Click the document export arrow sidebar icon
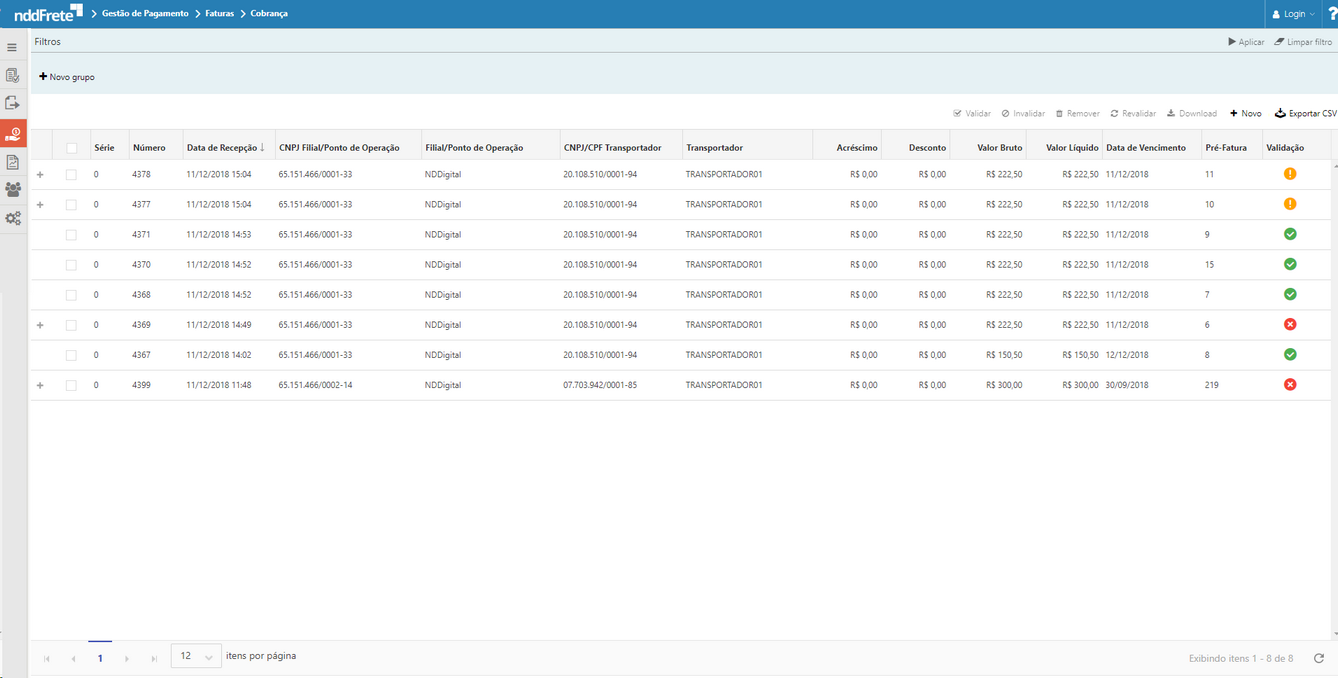The width and height of the screenshot is (1338, 678). coord(12,103)
